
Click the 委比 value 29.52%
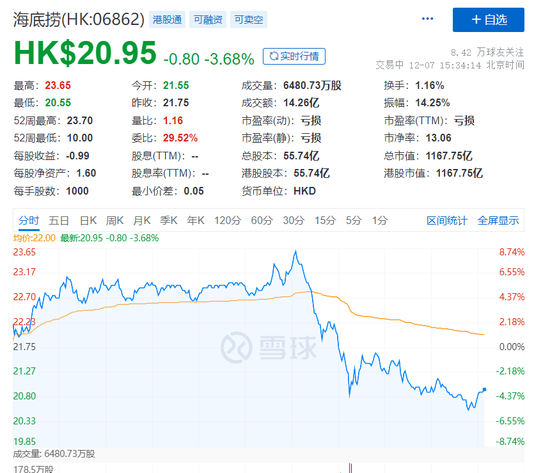coord(180,138)
